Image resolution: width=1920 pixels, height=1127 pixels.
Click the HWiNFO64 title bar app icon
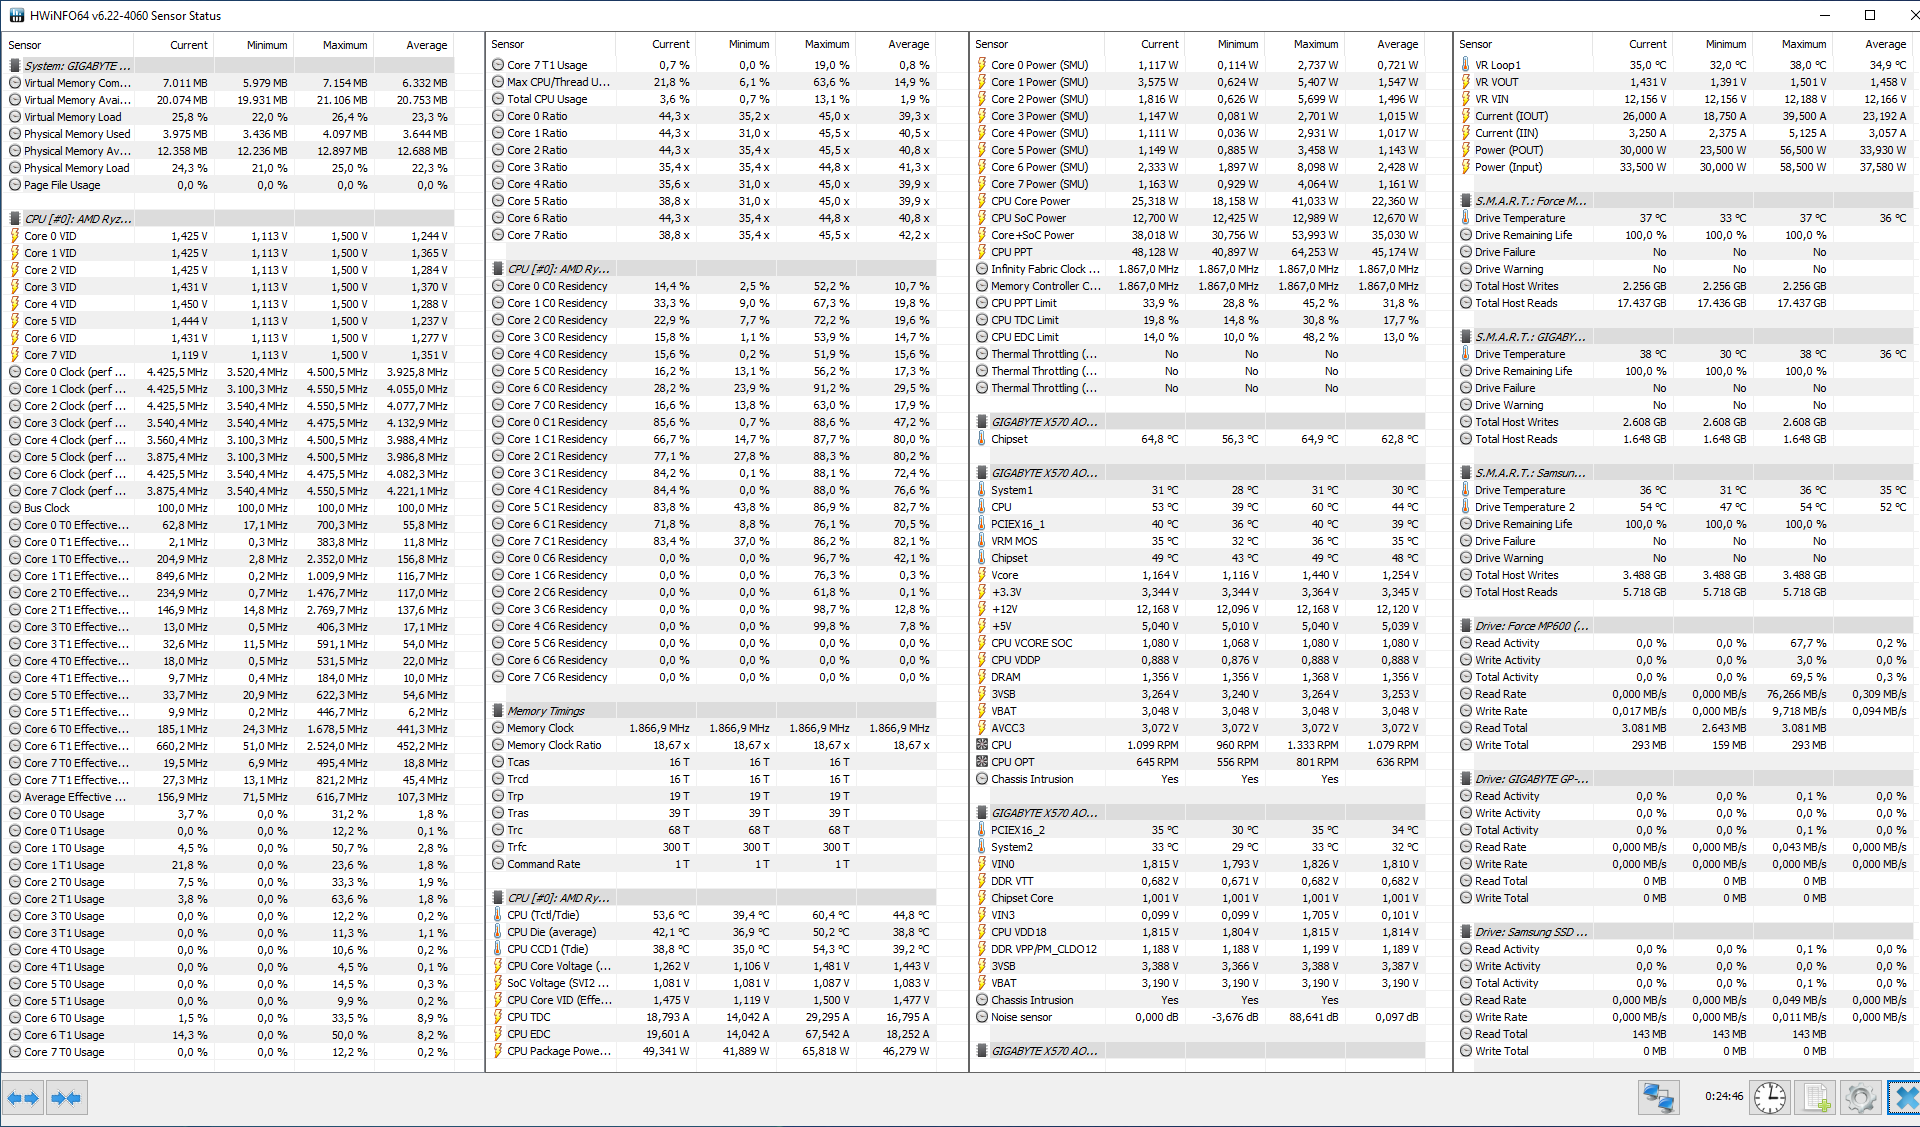pyautogui.click(x=16, y=15)
